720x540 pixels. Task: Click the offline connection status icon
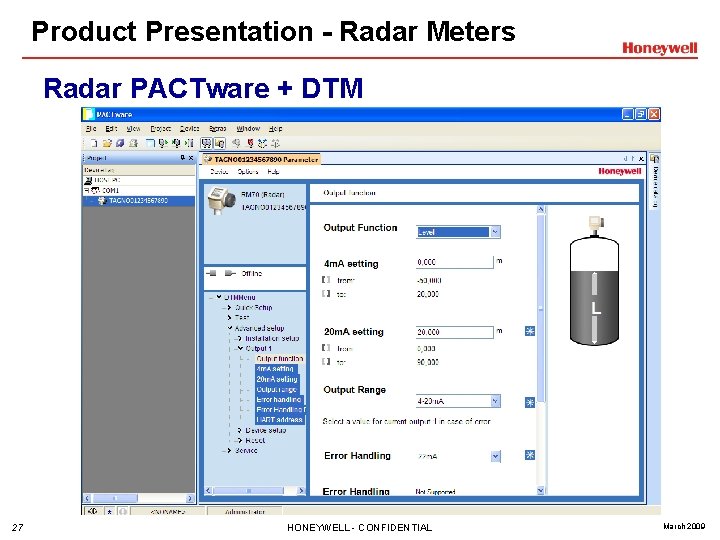tap(220, 273)
